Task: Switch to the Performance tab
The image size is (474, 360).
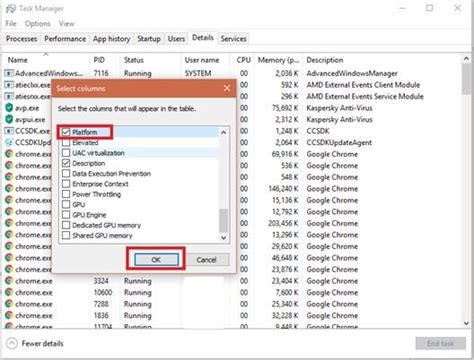Action: click(x=65, y=39)
